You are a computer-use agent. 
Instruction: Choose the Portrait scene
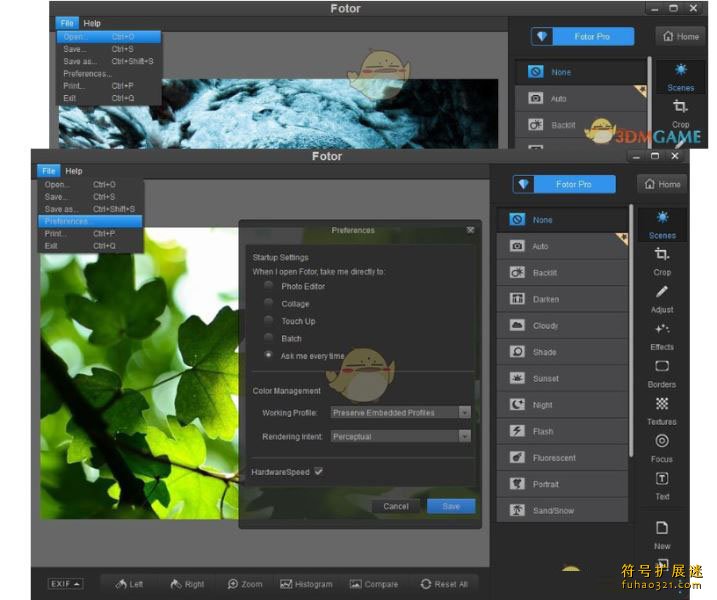tap(562, 484)
